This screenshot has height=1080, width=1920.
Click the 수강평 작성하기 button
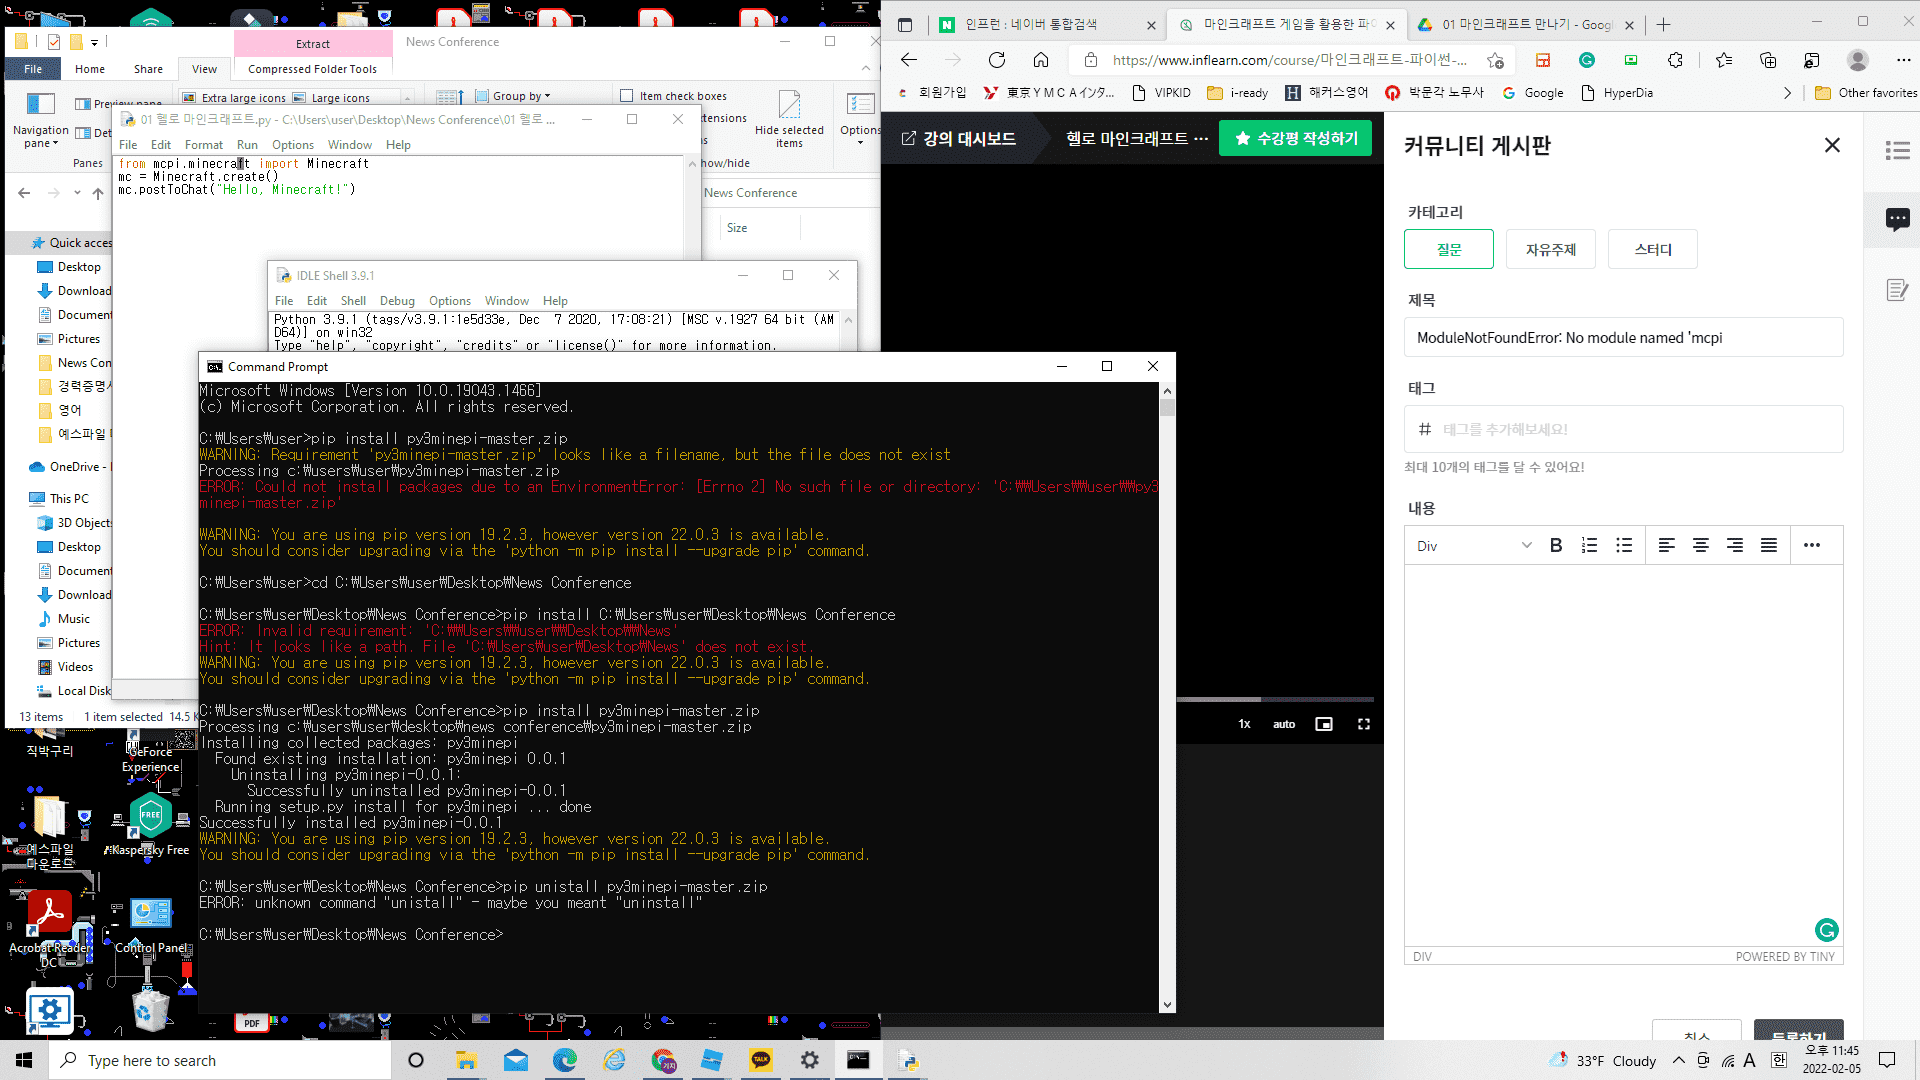click(1296, 138)
